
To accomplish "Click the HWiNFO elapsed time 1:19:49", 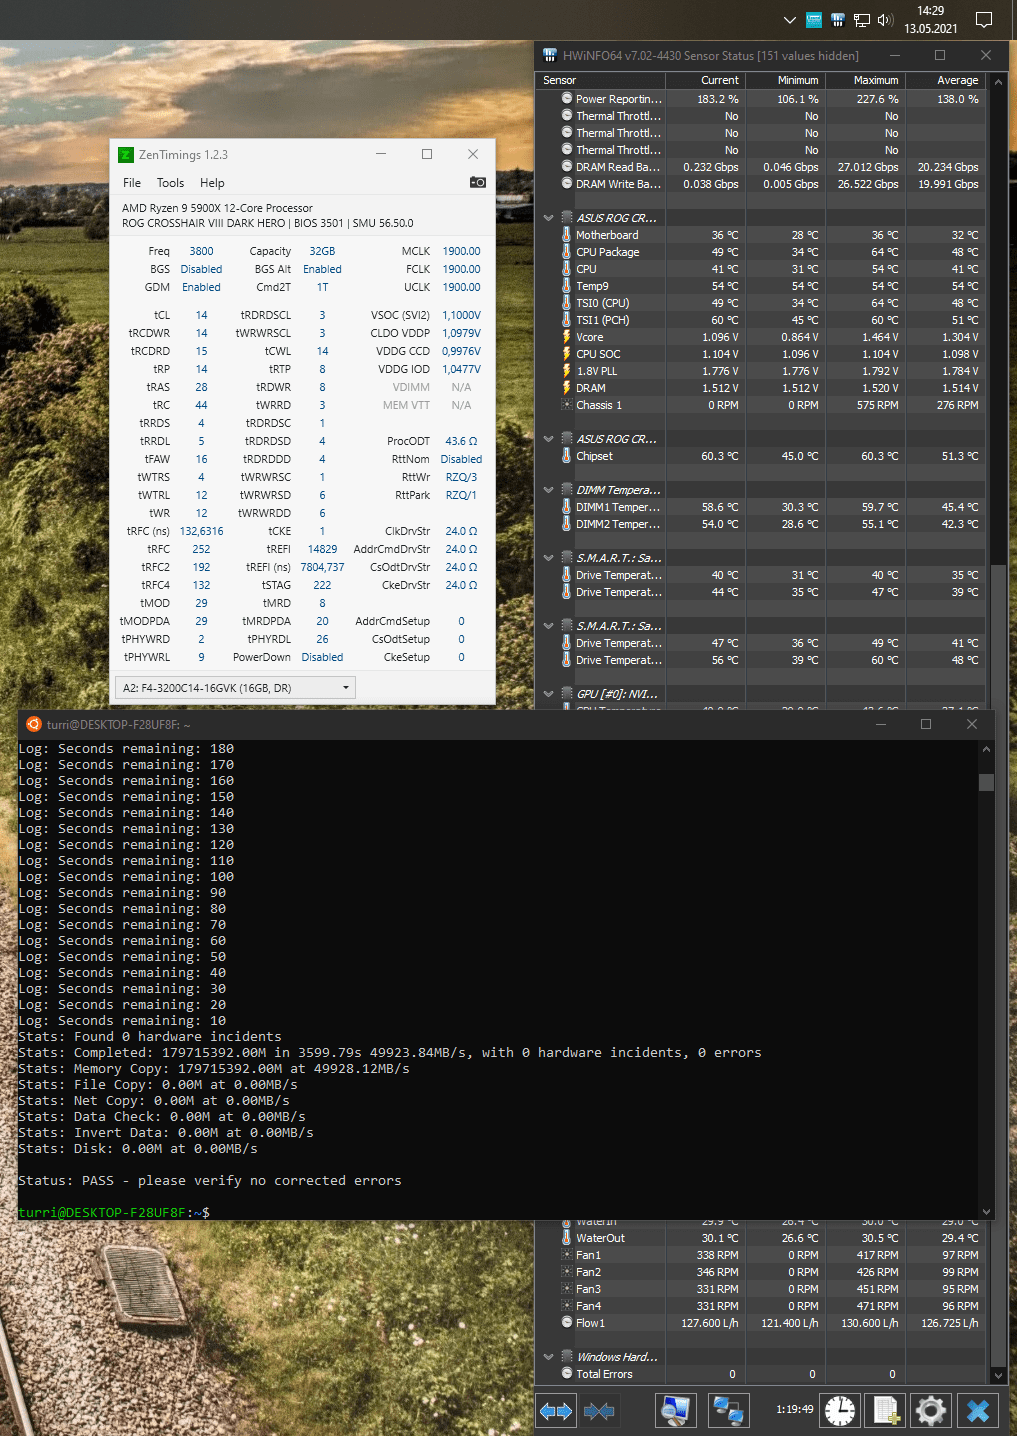I will (794, 1410).
